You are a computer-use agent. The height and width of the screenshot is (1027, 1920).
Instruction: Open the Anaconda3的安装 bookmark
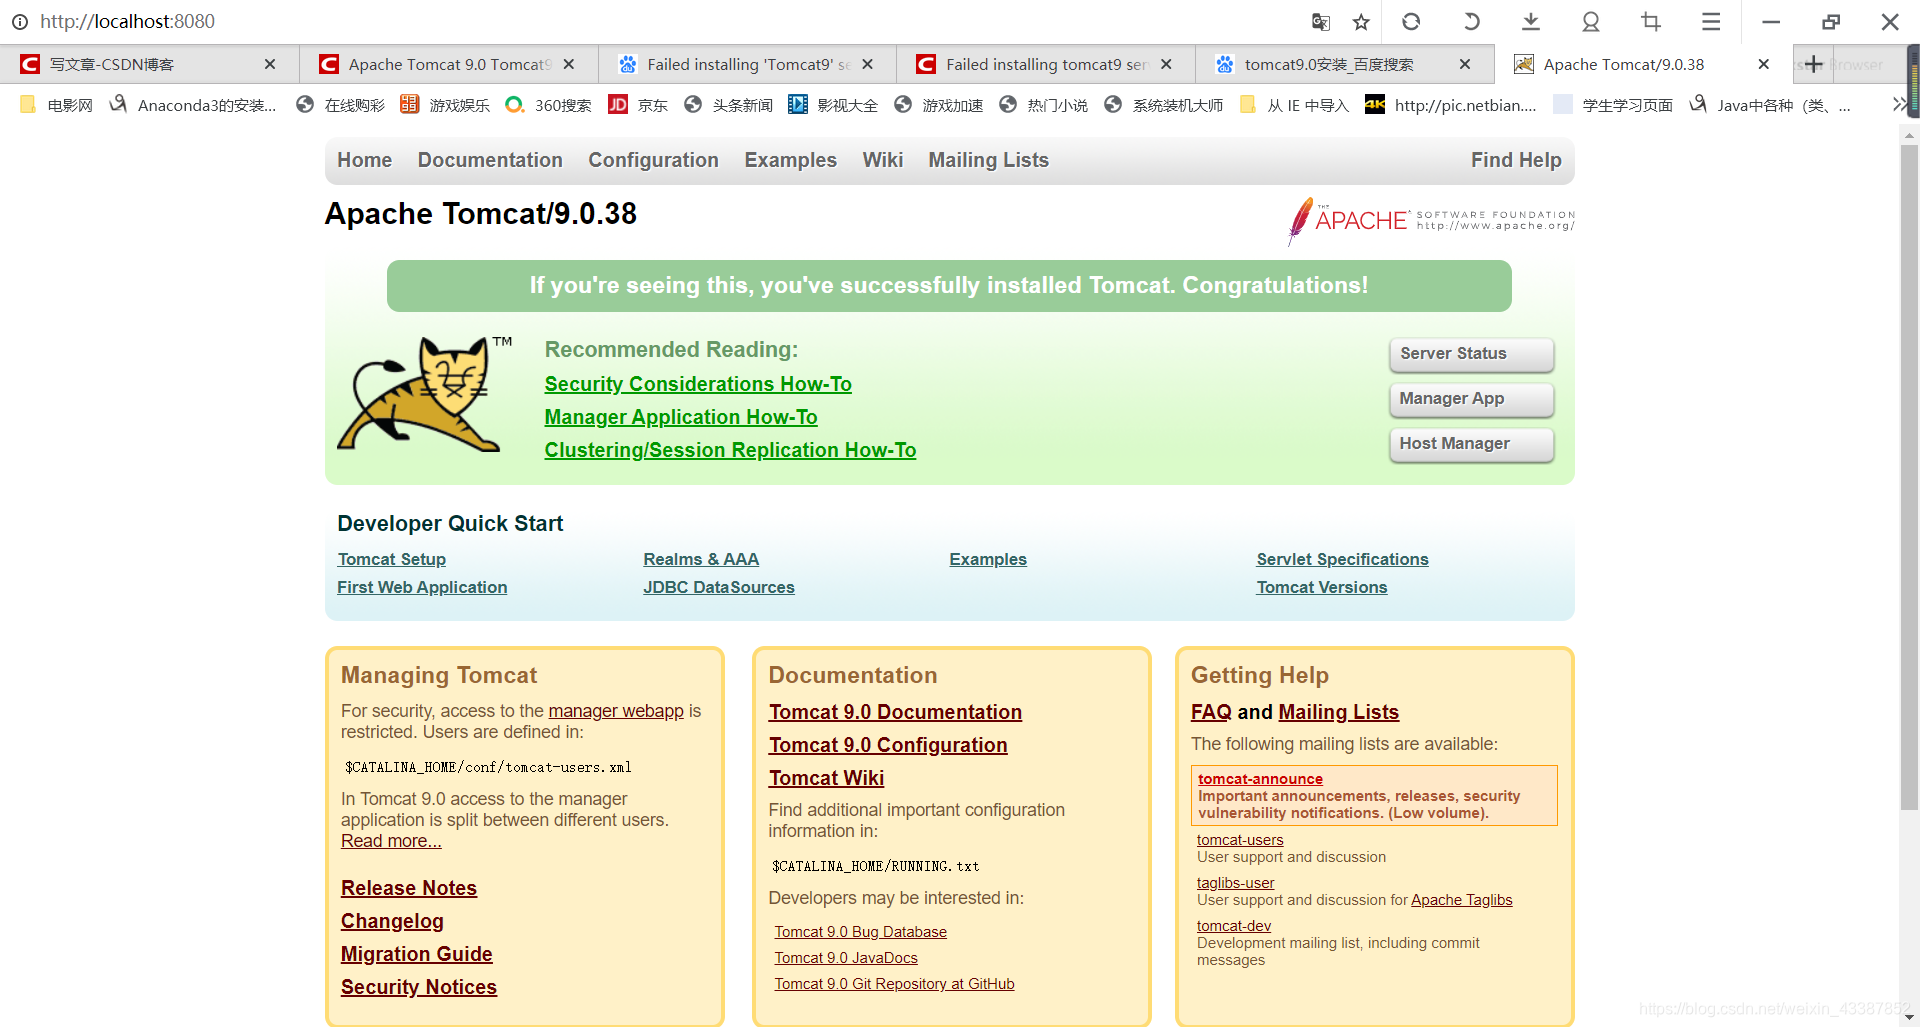(x=193, y=105)
